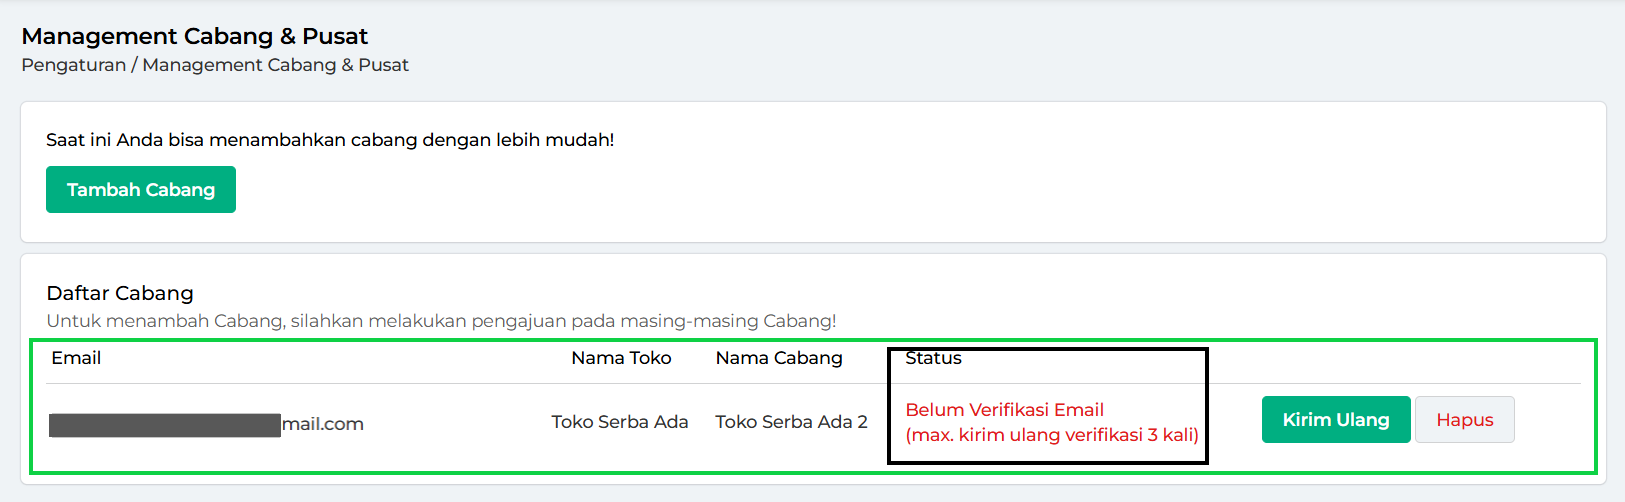This screenshot has width=1625, height=502.
Task: Click the redacted gray email block
Action: click(165, 425)
